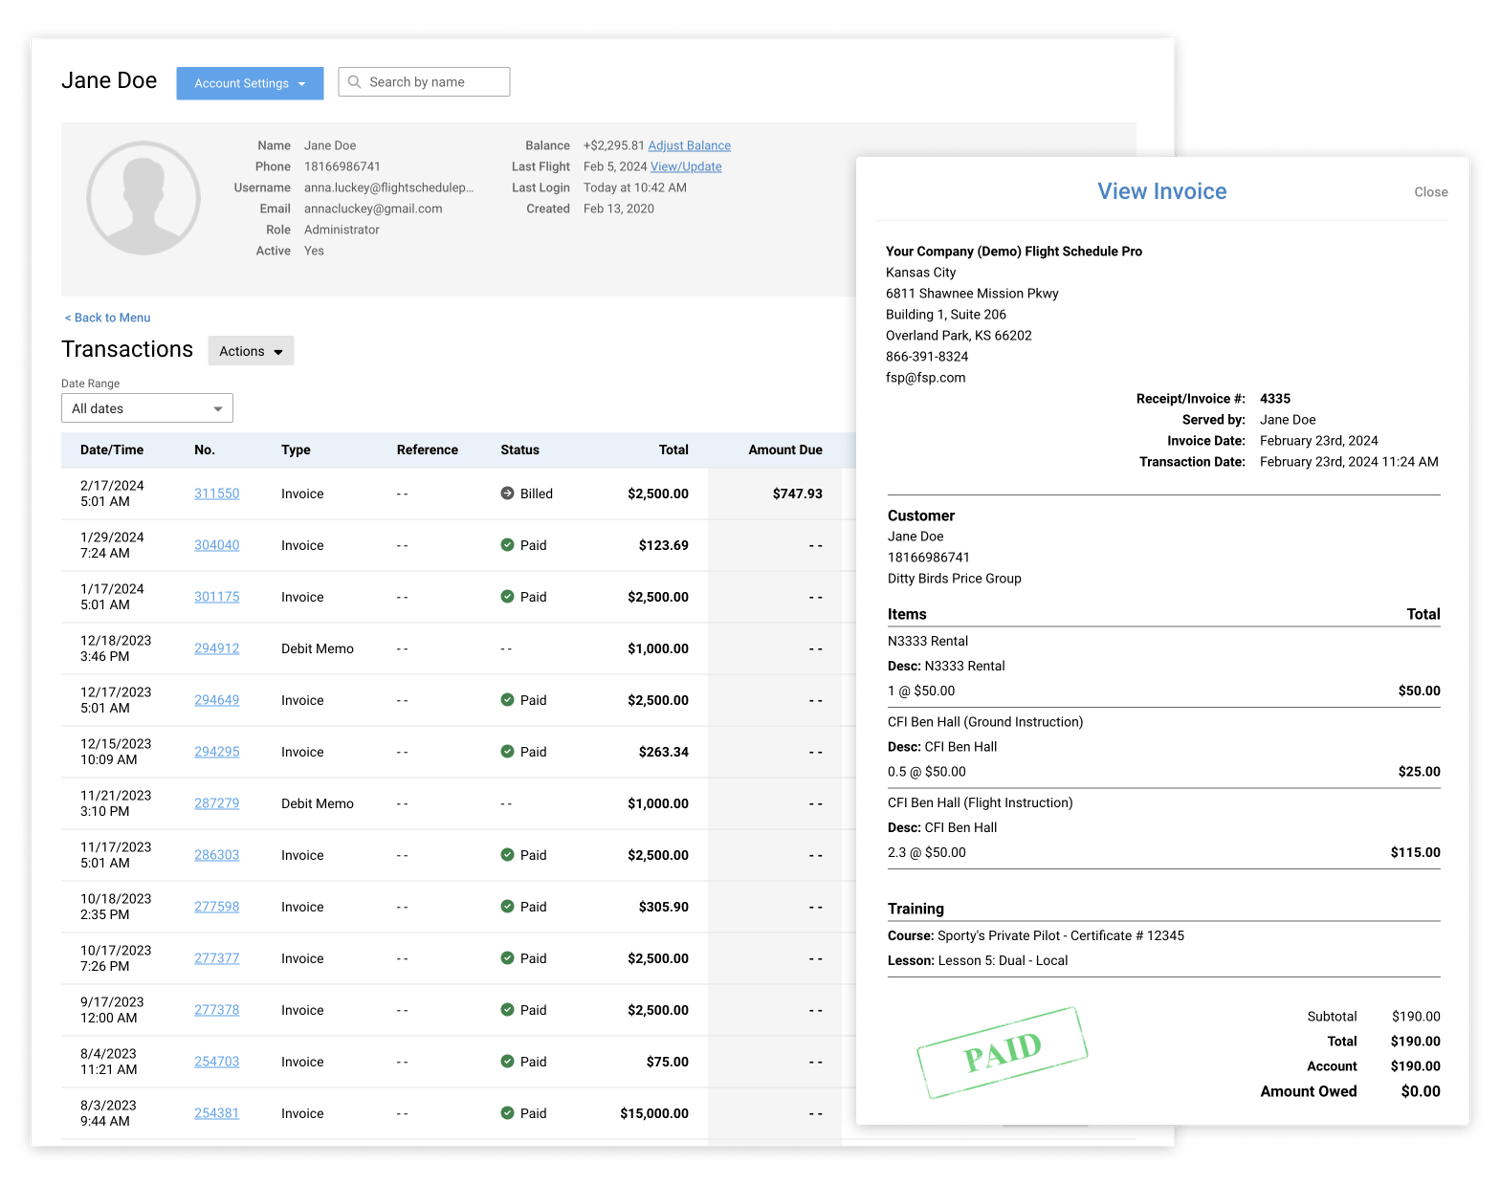The image size is (1500, 1185).
Task: Click the search magnifier icon
Action: [354, 82]
